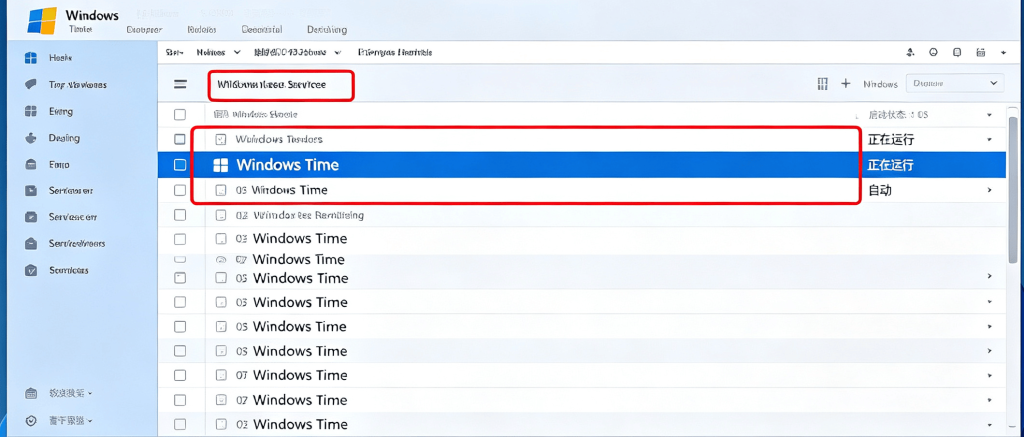This screenshot has width=1024, height=437.
Task: Open the first chevron dropdown in the menu bar
Action: click(236, 52)
